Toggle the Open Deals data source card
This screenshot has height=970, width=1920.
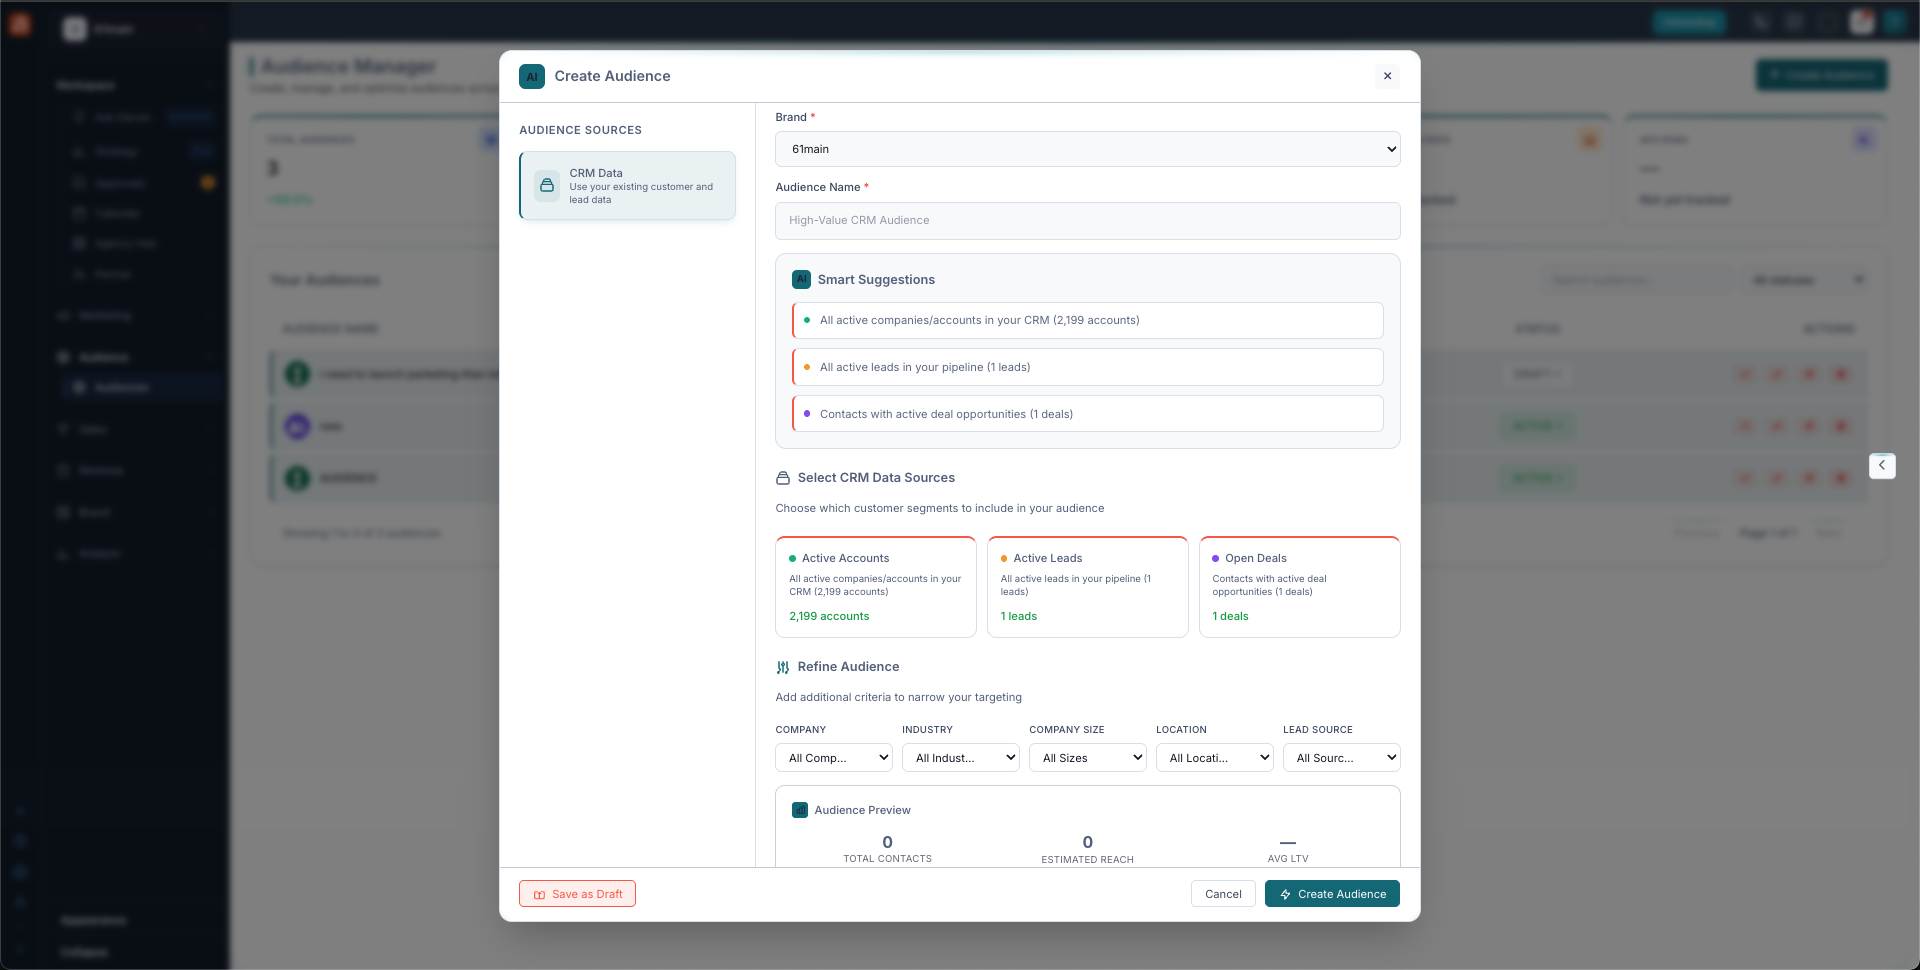pos(1299,587)
